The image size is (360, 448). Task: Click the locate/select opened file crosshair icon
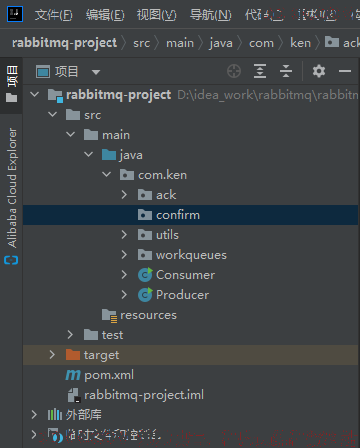[x=234, y=71]
